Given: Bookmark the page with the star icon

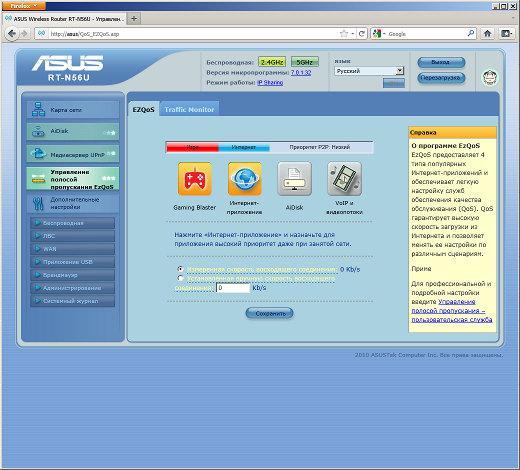Looking at the screenshot, I should (x=344, y=34).
